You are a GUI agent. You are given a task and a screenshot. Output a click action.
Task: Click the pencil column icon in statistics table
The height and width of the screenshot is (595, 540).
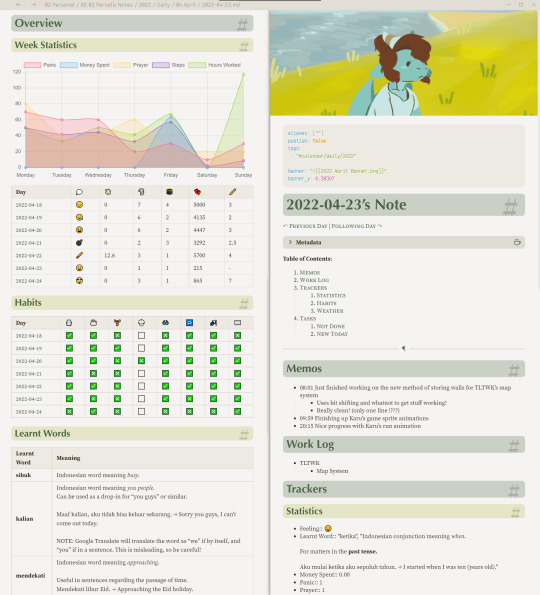[x=232, y=192]
